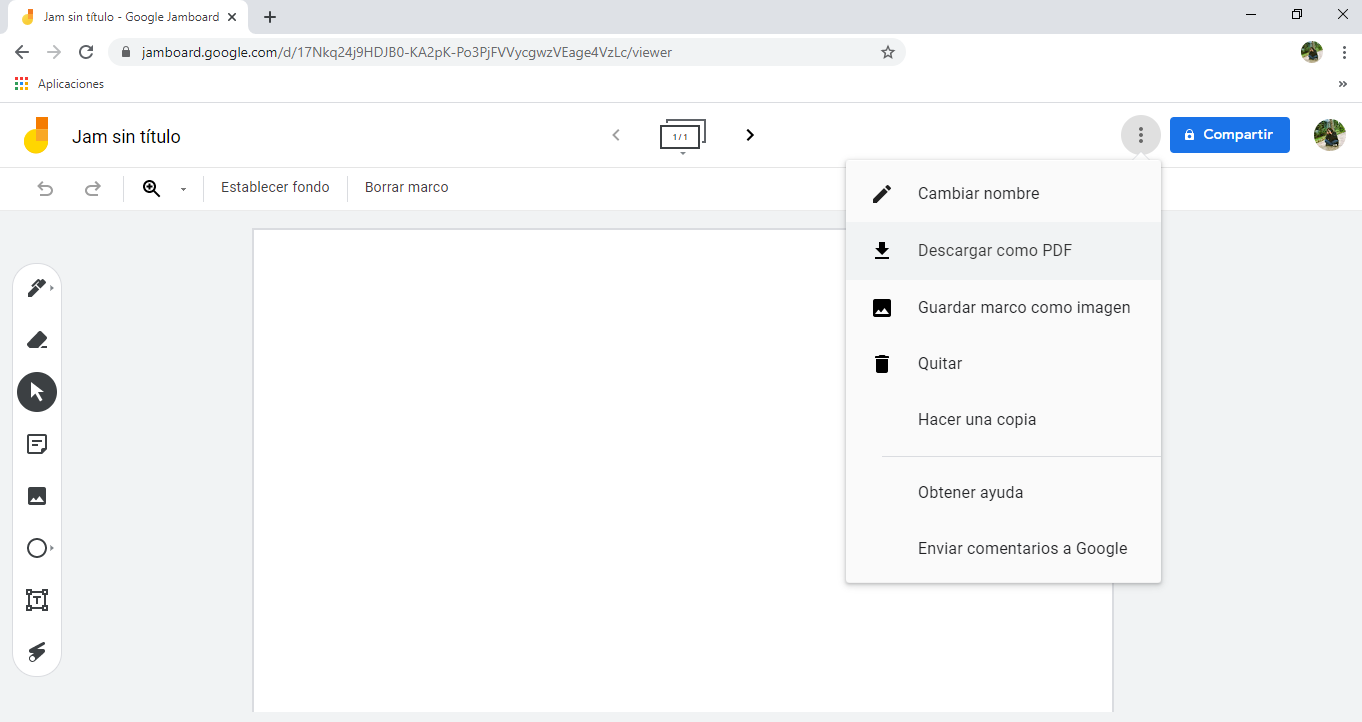View site information via the lock icon
The width and height of the screenshot is (1362, 722).
(x=126, y=52)
